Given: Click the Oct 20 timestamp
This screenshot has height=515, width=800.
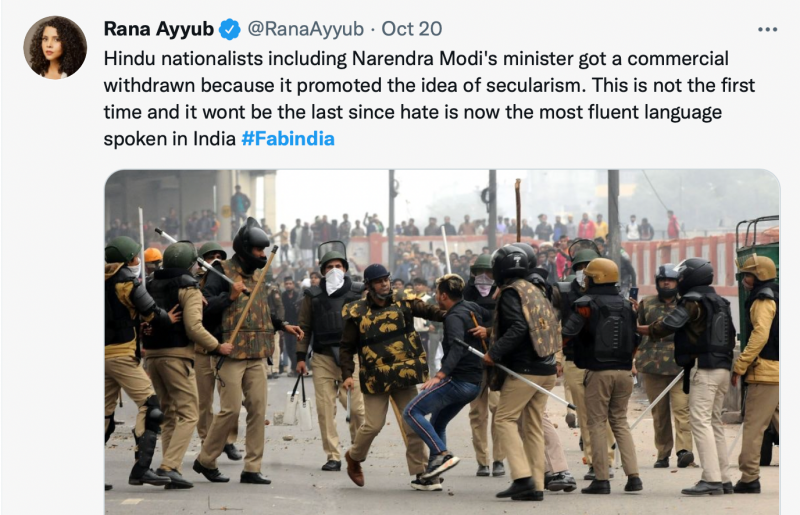Looking at the screenshot, I should coord(412,29).
